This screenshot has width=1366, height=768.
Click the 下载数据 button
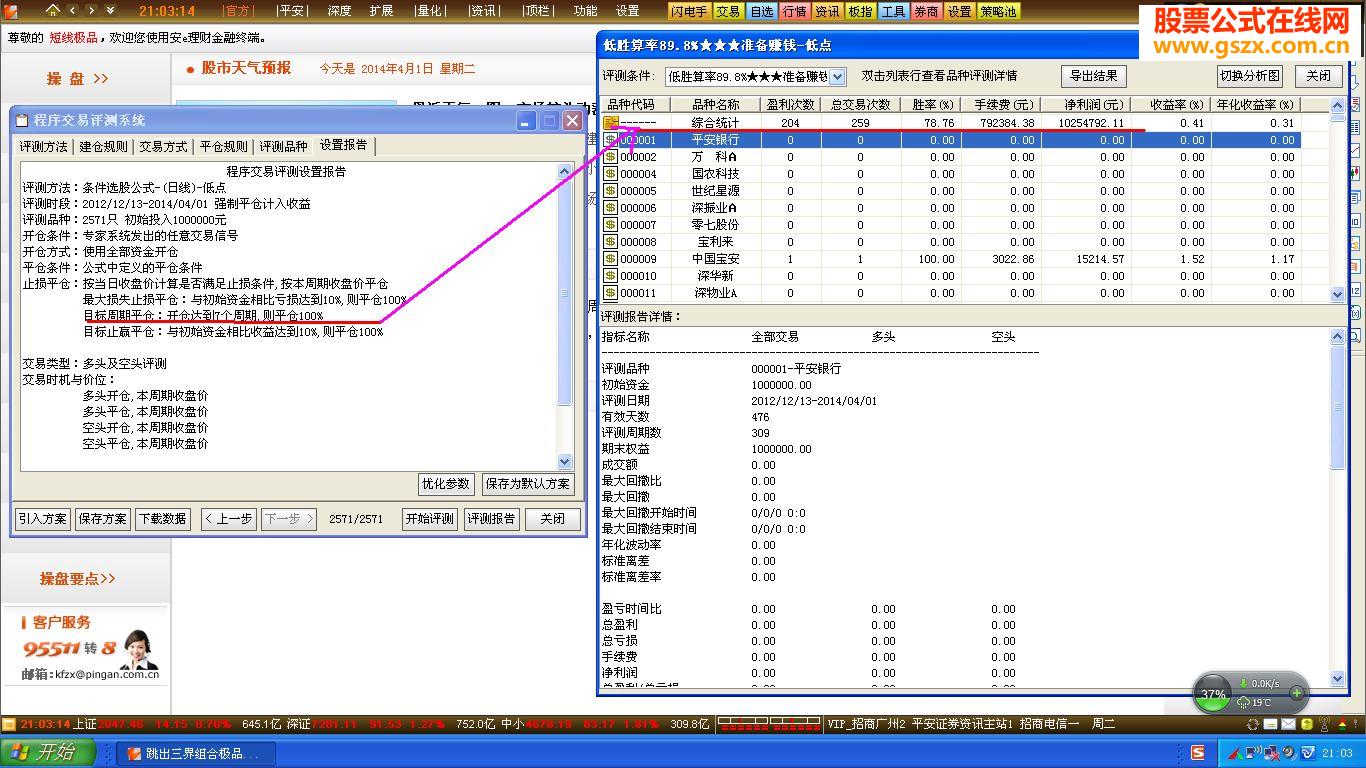[x=162, y=519]
